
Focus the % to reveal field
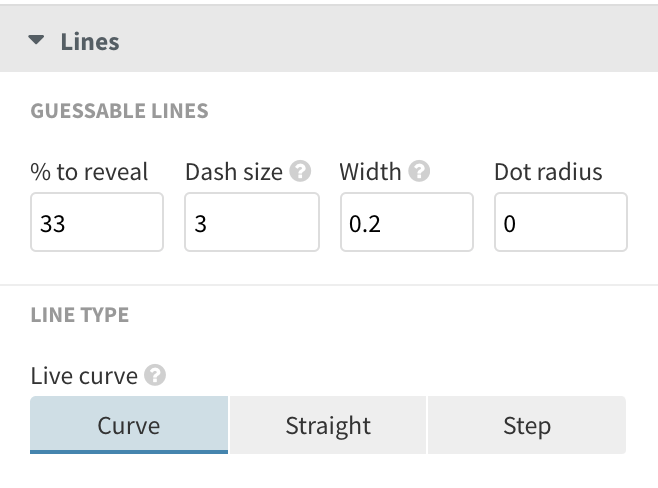click(x=97, y=222)
